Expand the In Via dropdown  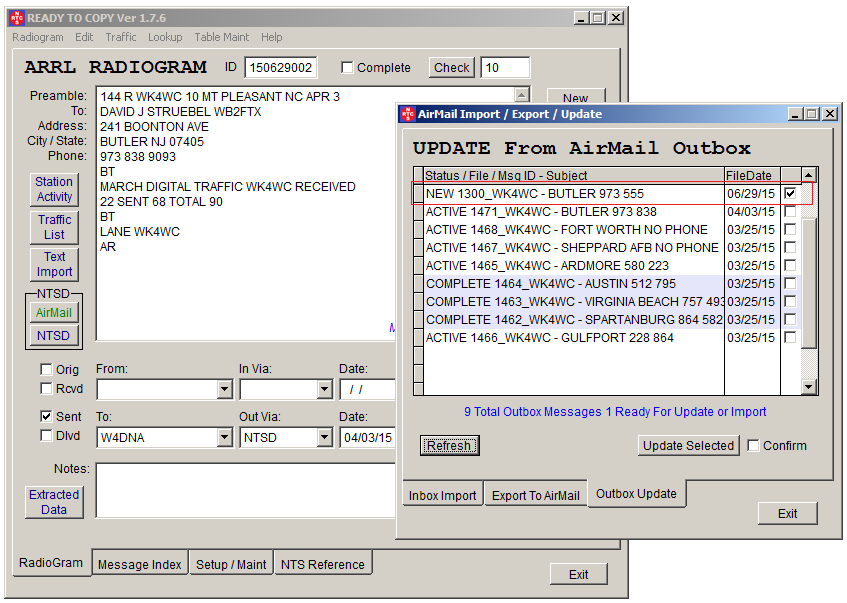click(324, 389)
